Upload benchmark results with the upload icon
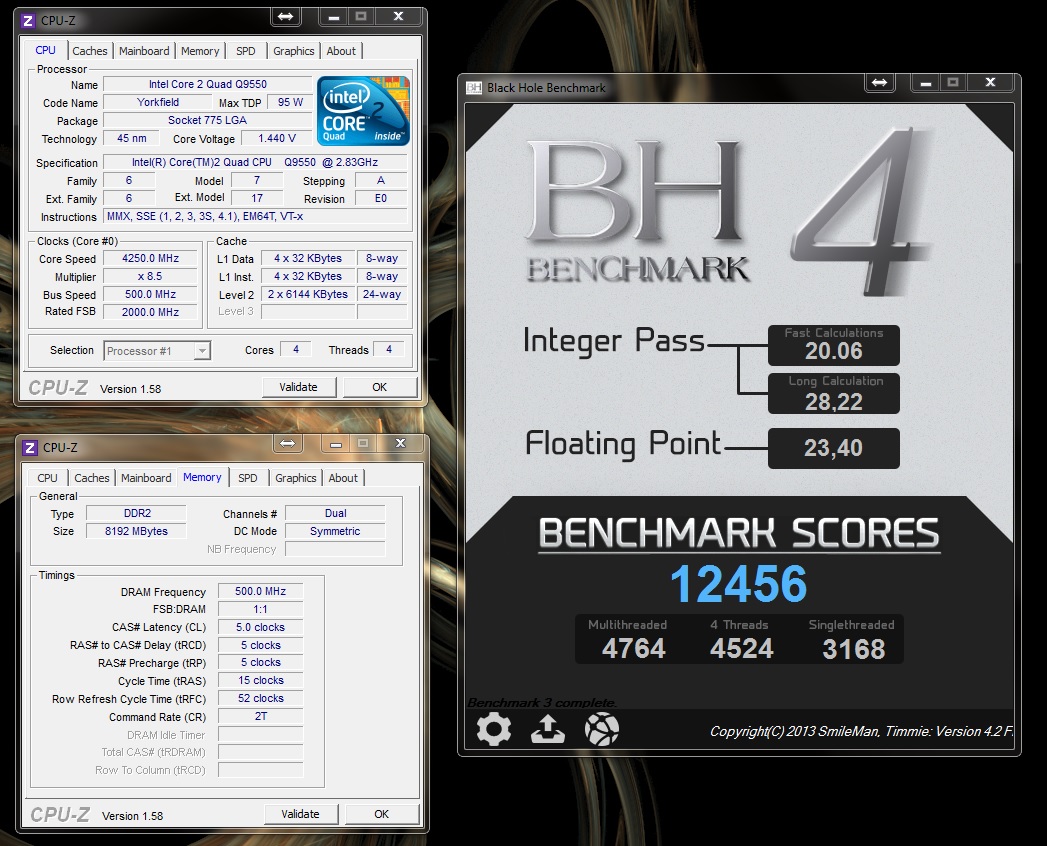 tap(548, 729)
